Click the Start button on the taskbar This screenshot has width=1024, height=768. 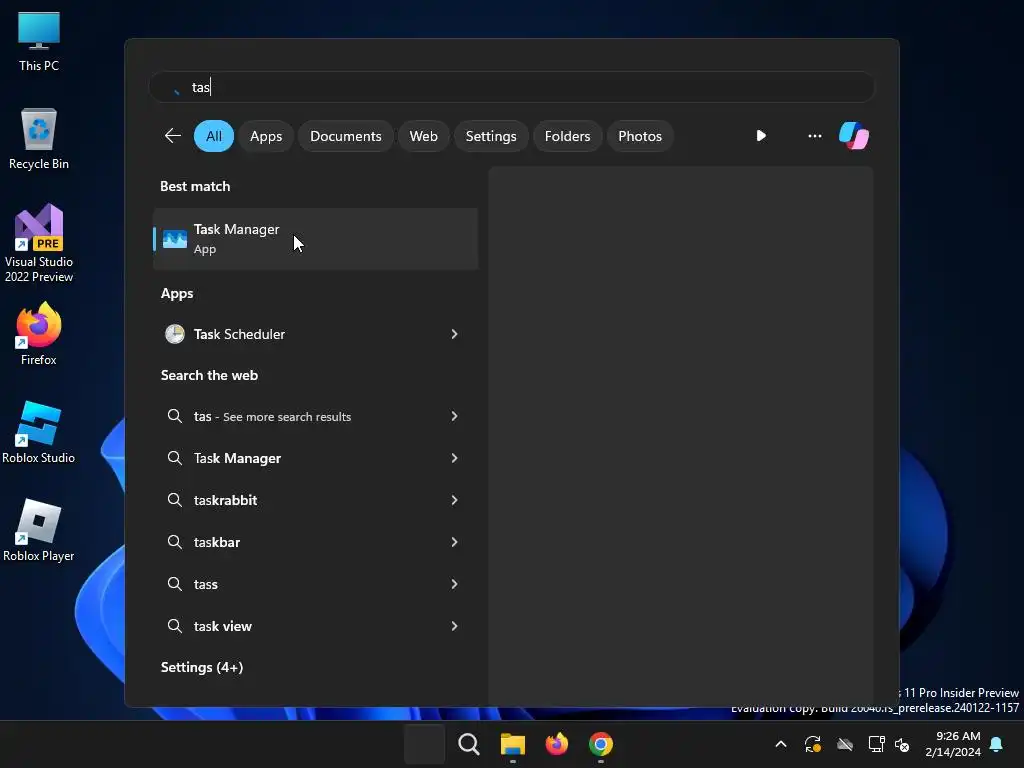[424, 744]
